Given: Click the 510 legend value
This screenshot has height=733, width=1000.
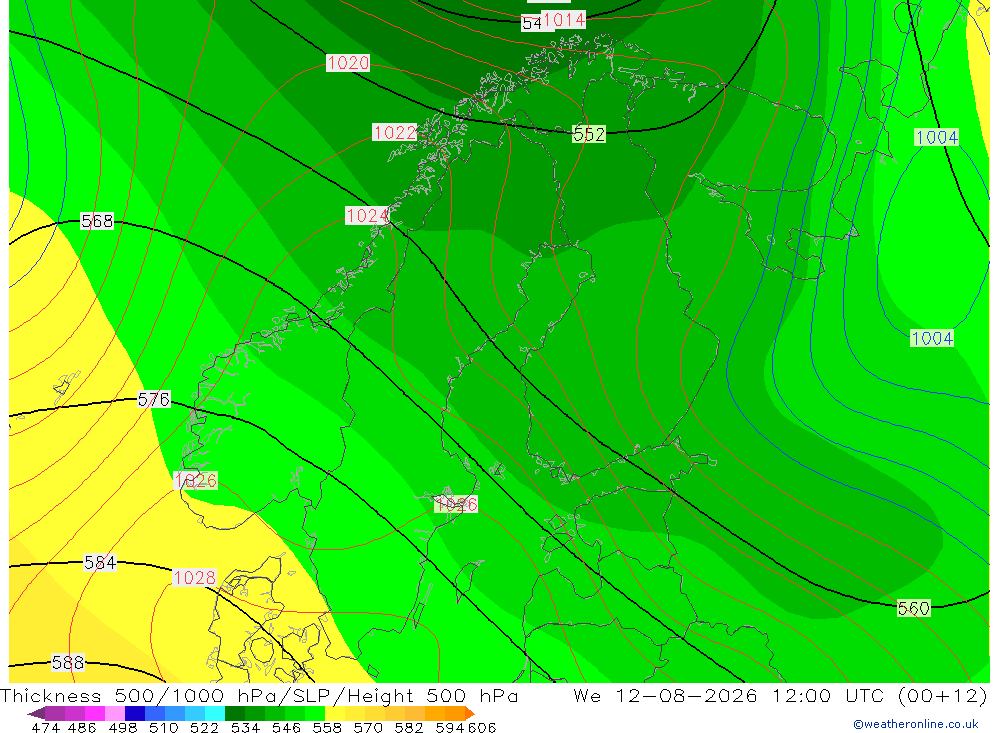Looking at the screenshot, I should (x=163, y=727).
